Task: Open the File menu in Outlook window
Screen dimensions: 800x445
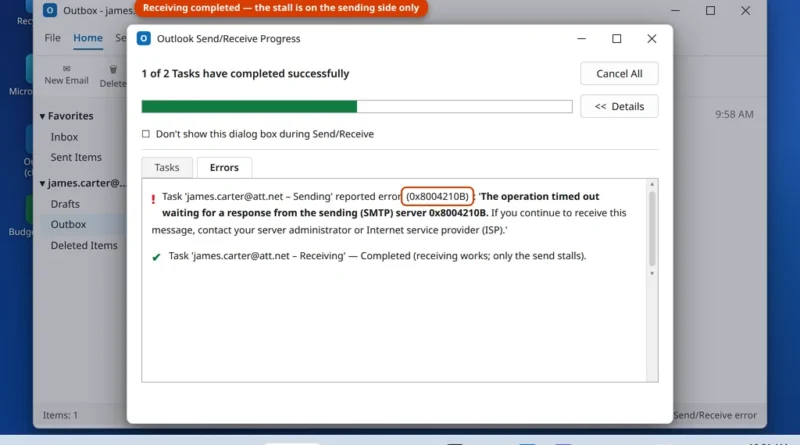Action: (x=52, y=38)
